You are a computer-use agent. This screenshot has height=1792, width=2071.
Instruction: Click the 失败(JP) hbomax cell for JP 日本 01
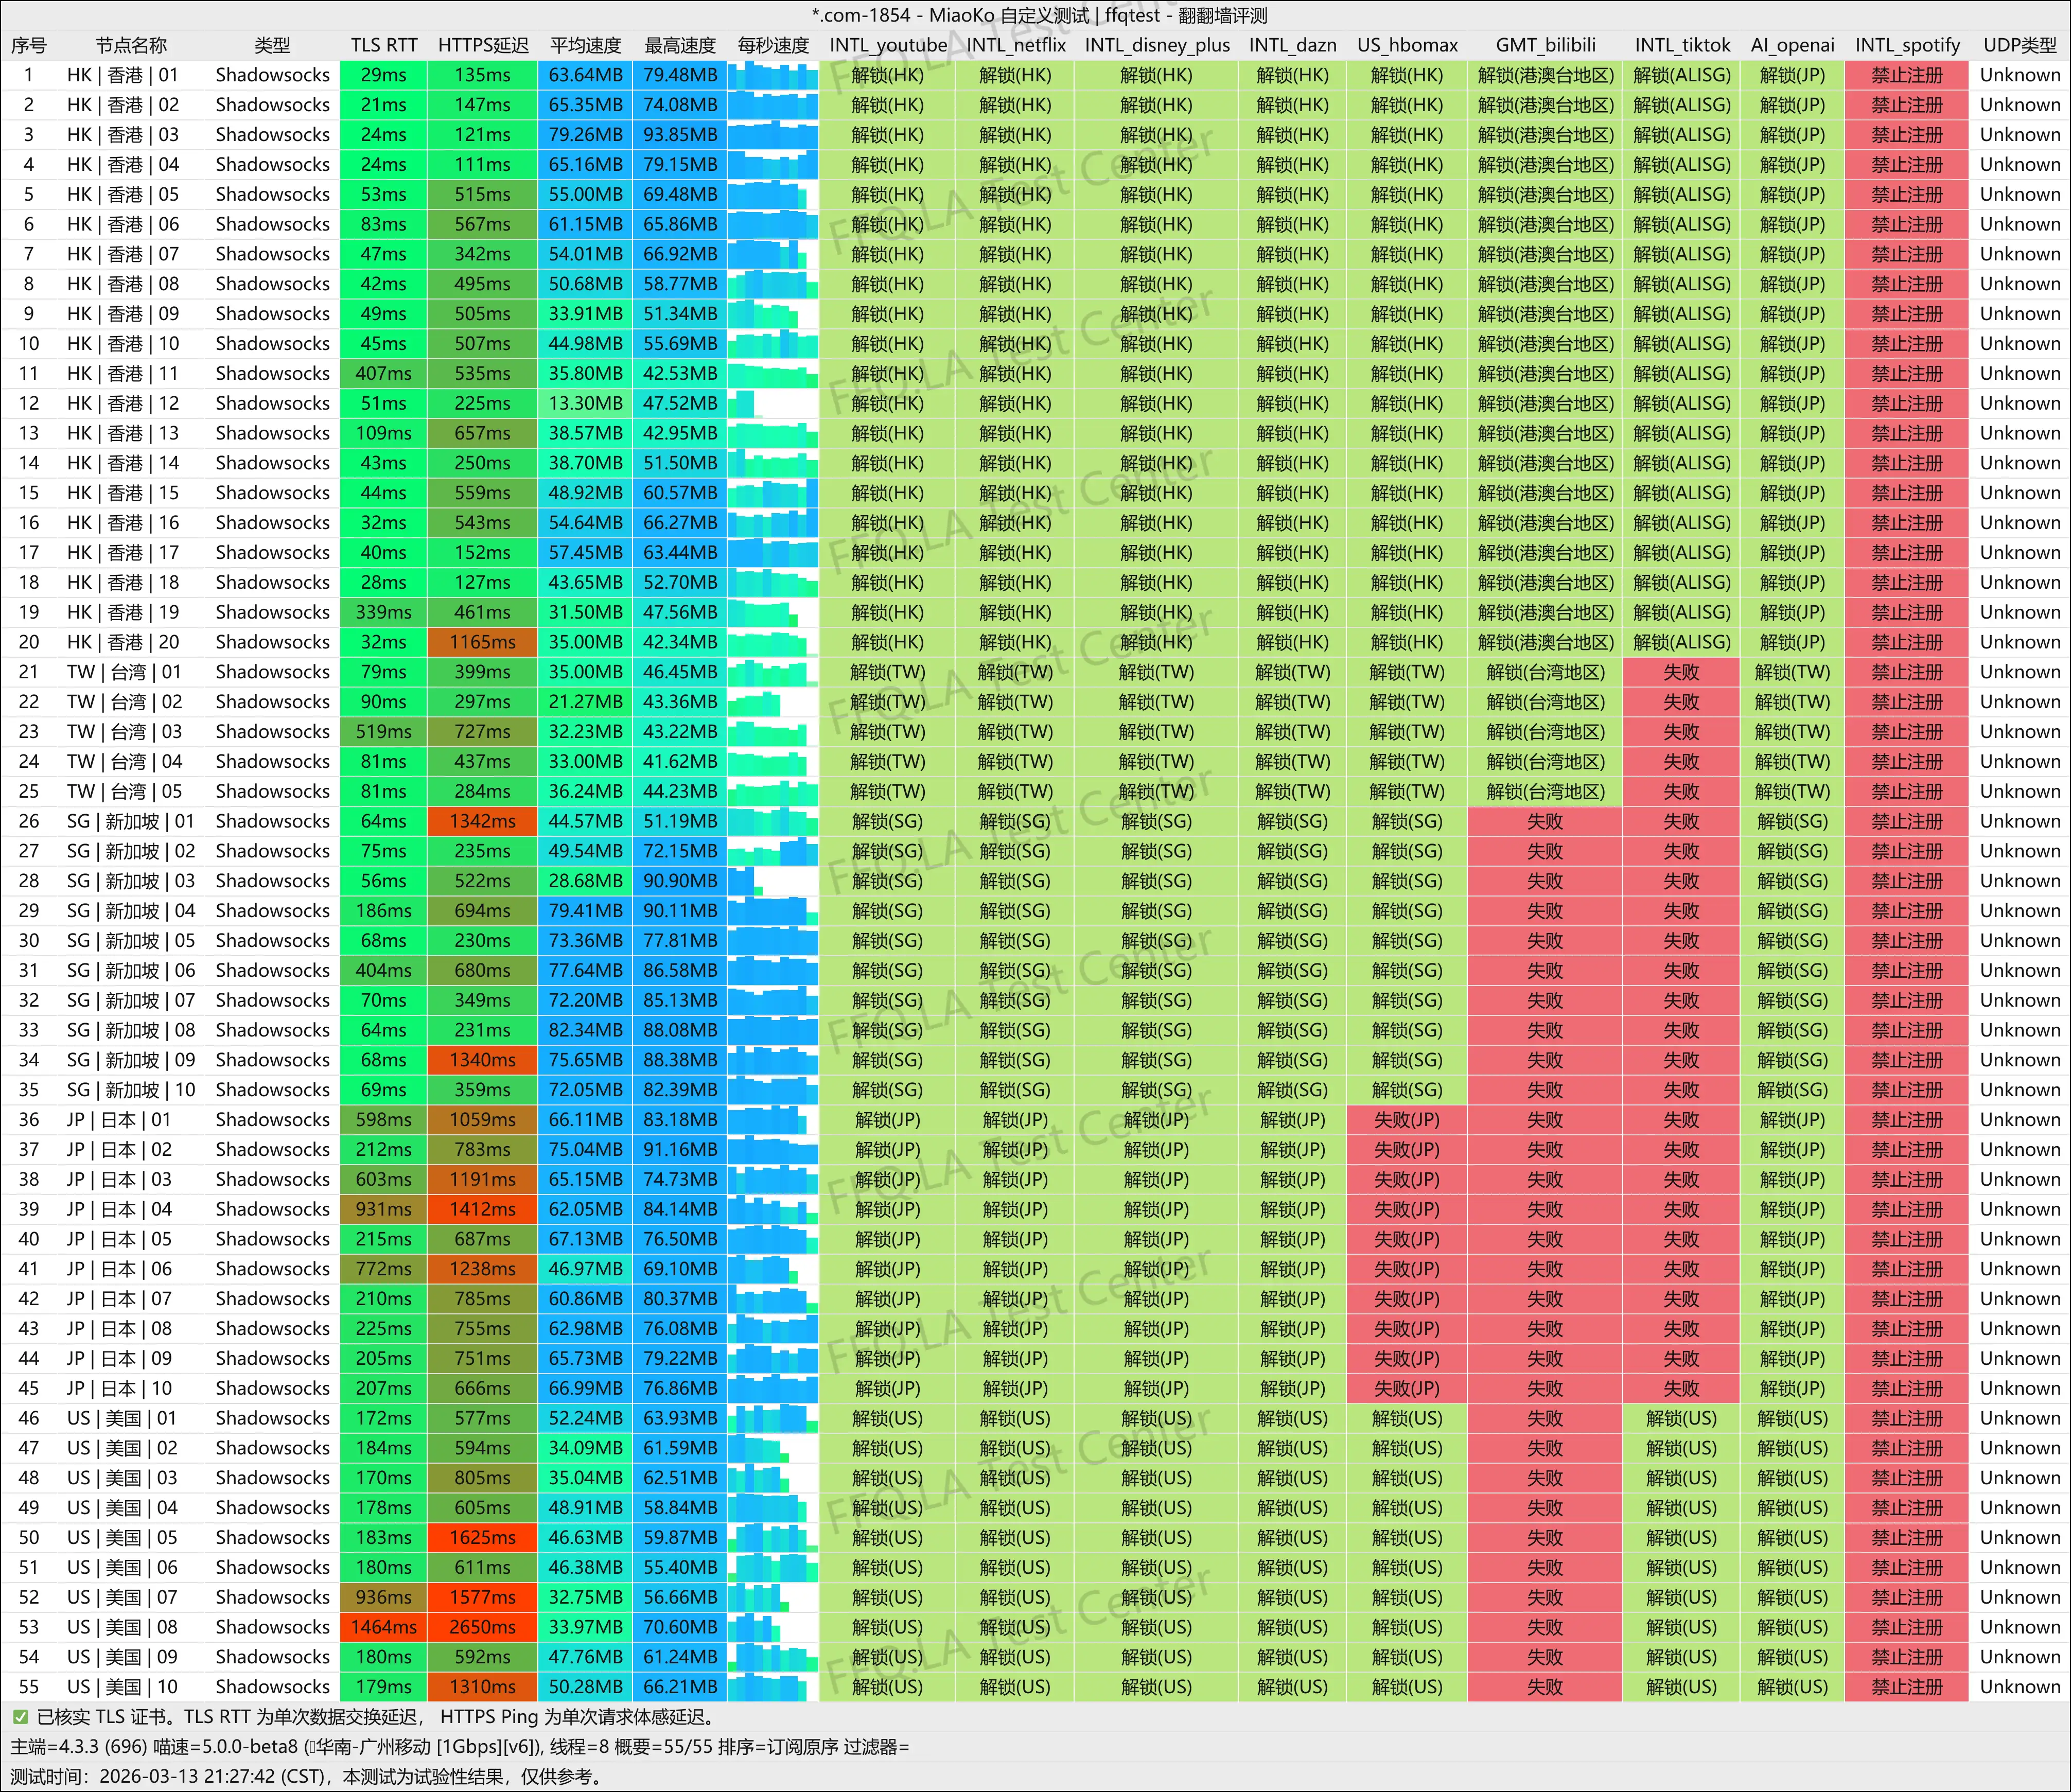click(x=1406, y=1120)
